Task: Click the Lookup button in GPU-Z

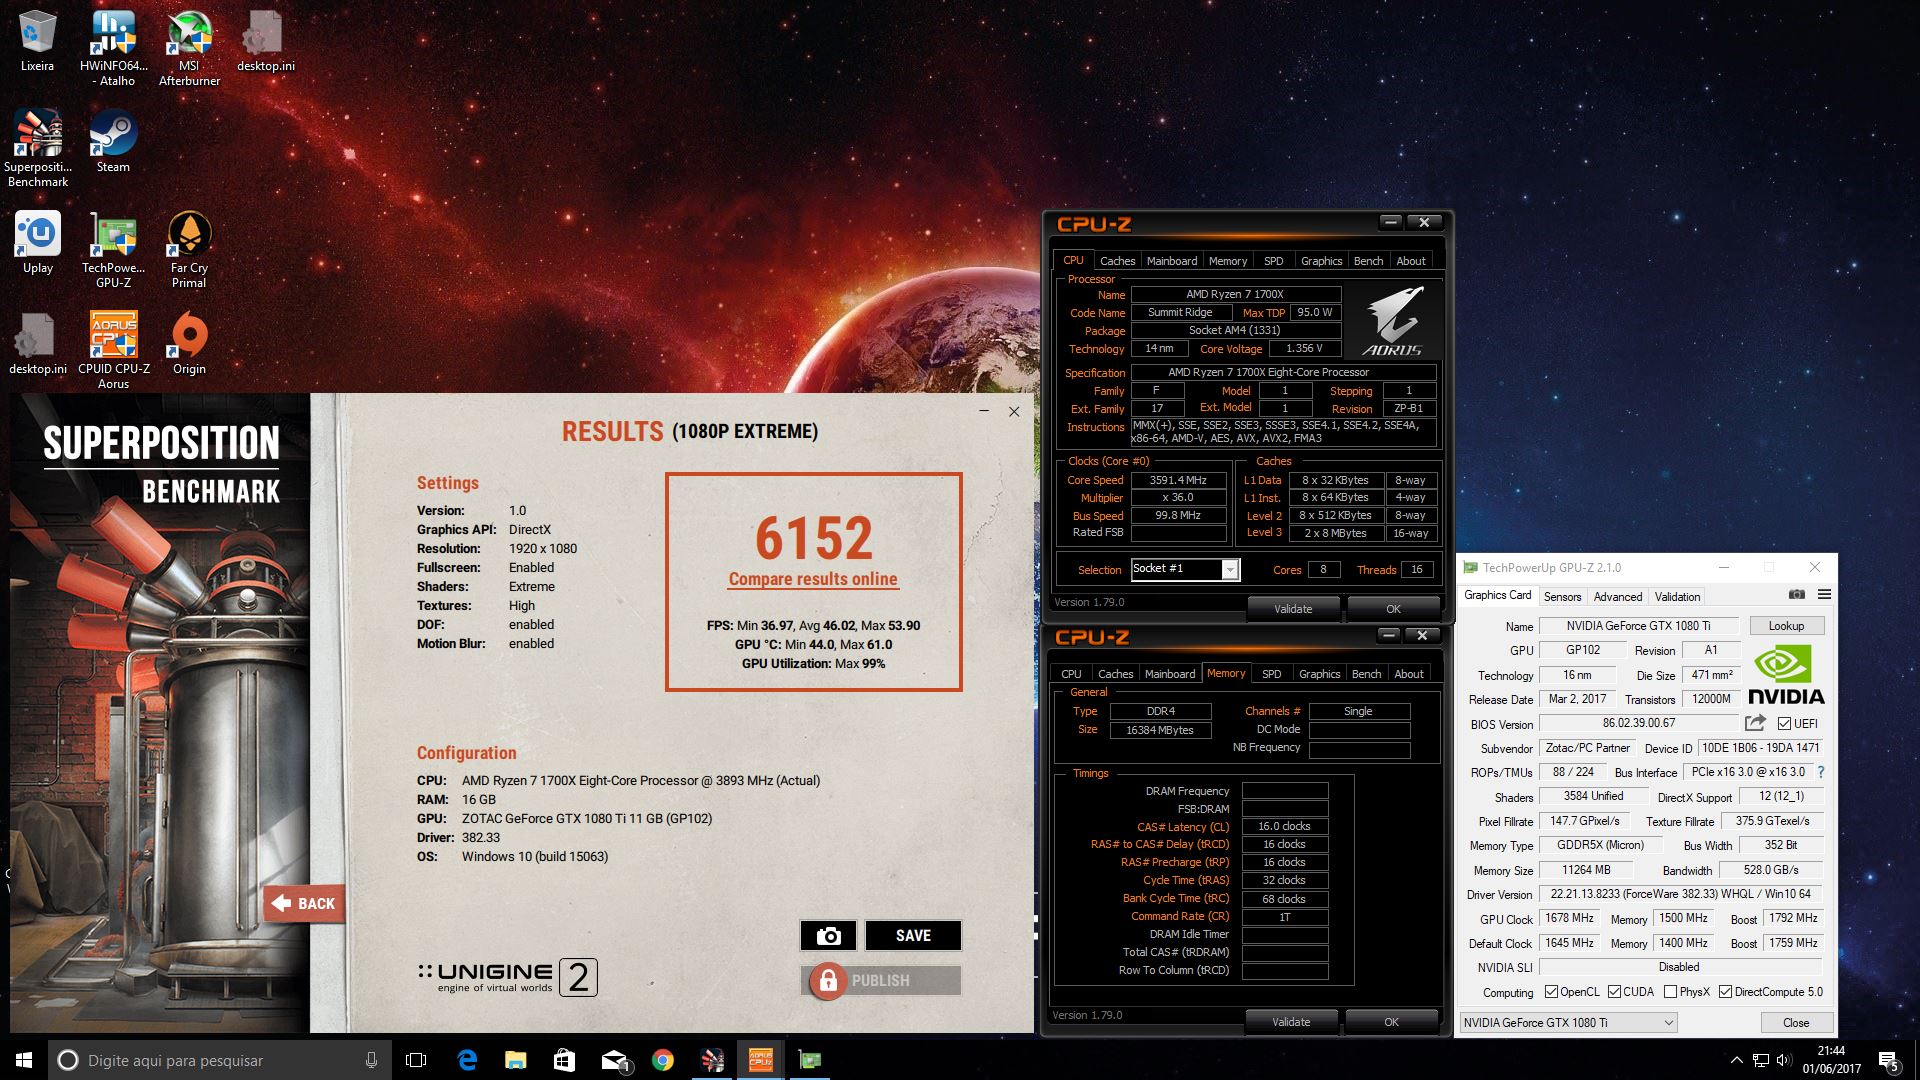Action: click(1786, 626)
